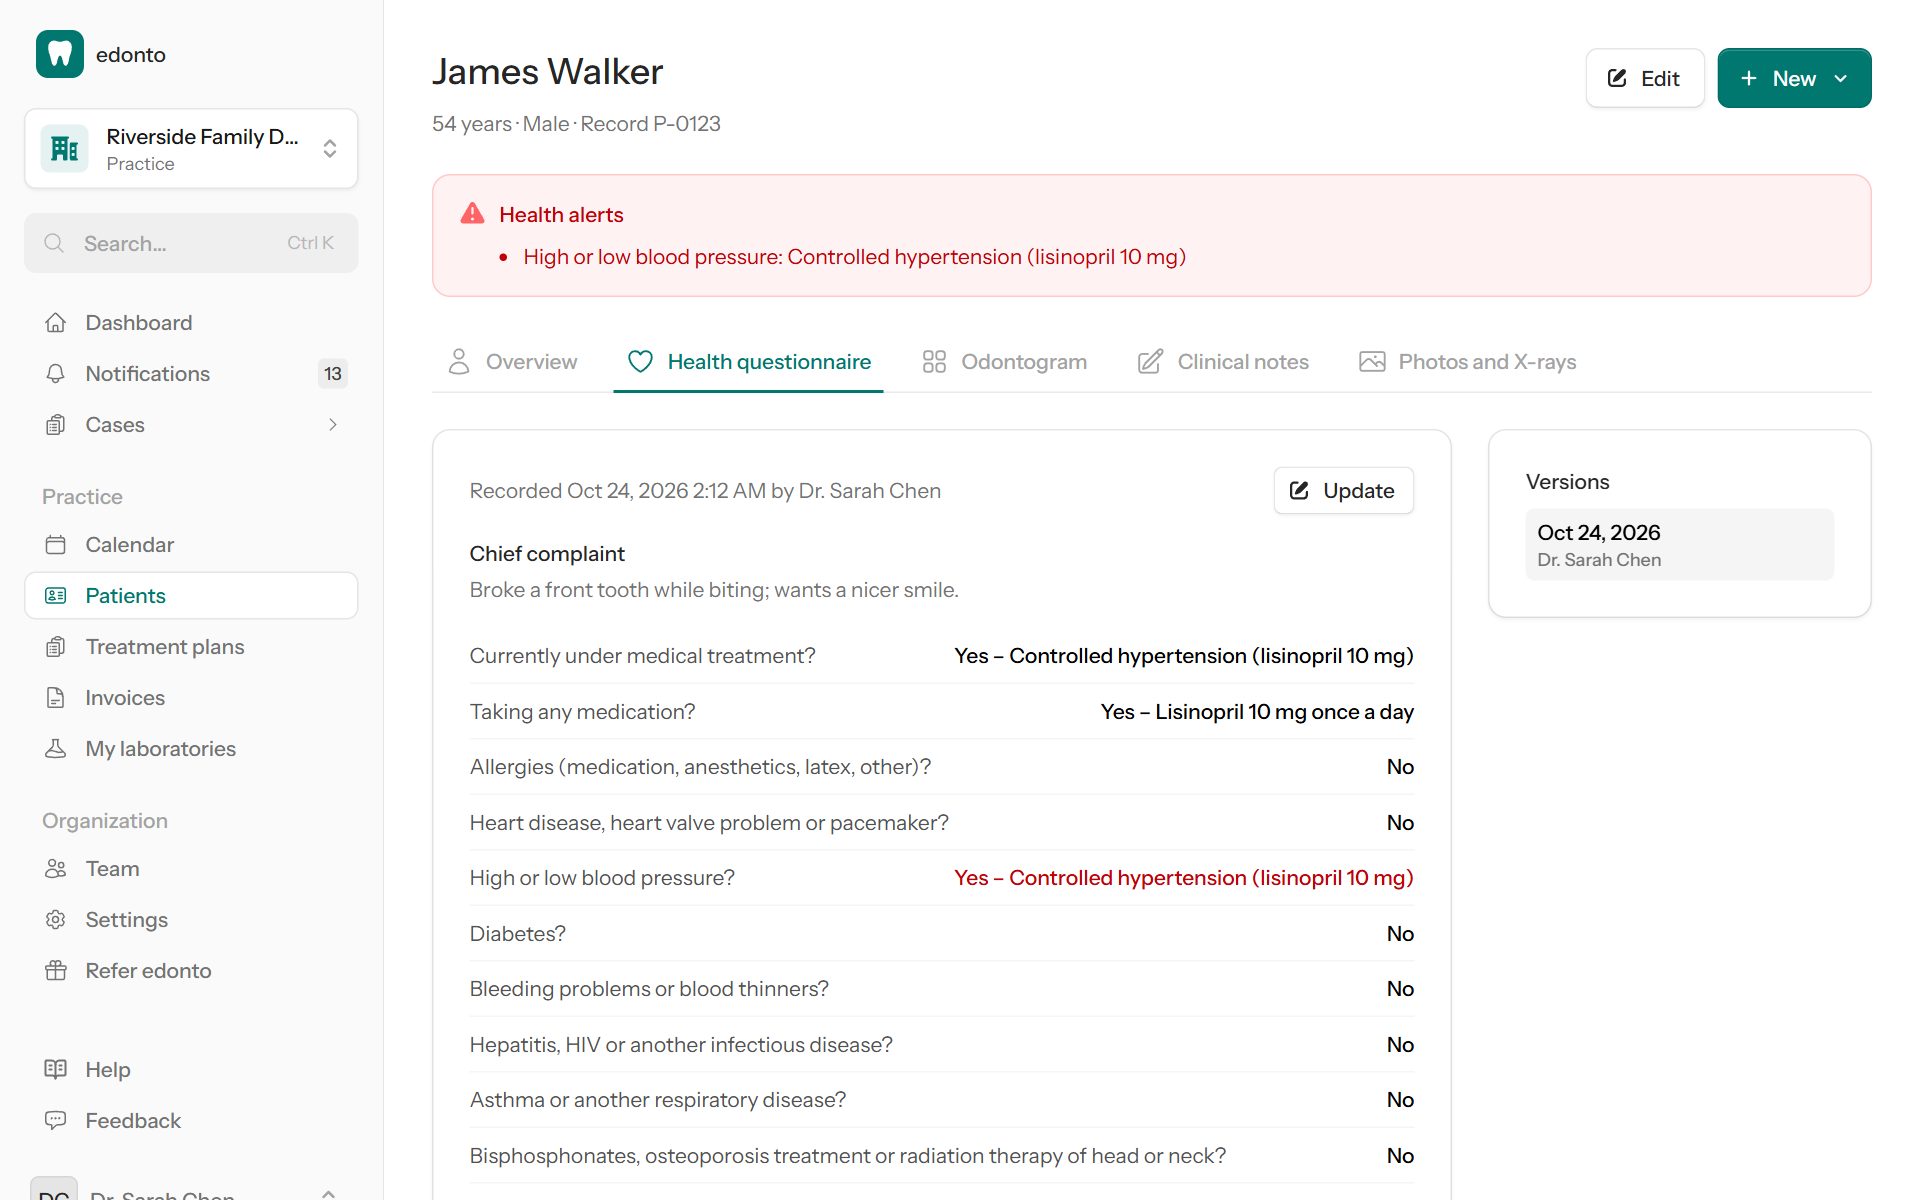Open the Clinical notes tab
This screenshot has height=1200, width=1920.
[1223, 362]
